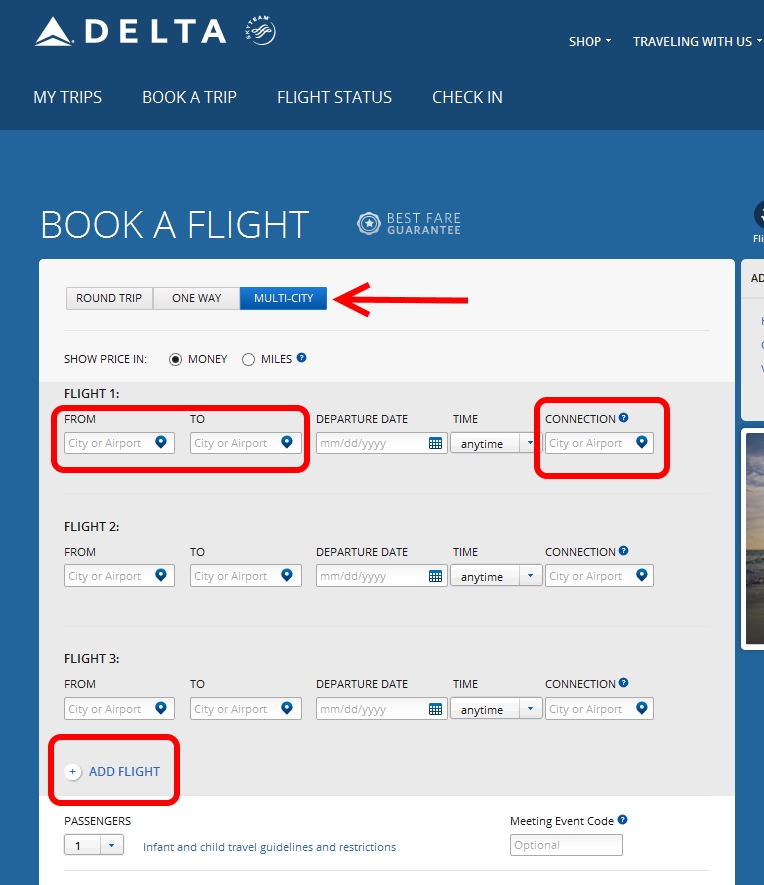Image resolution: width=764 pixels, height=885 pixels.
Task: Open the BOOK A TRIP menu
Action: 189,97
